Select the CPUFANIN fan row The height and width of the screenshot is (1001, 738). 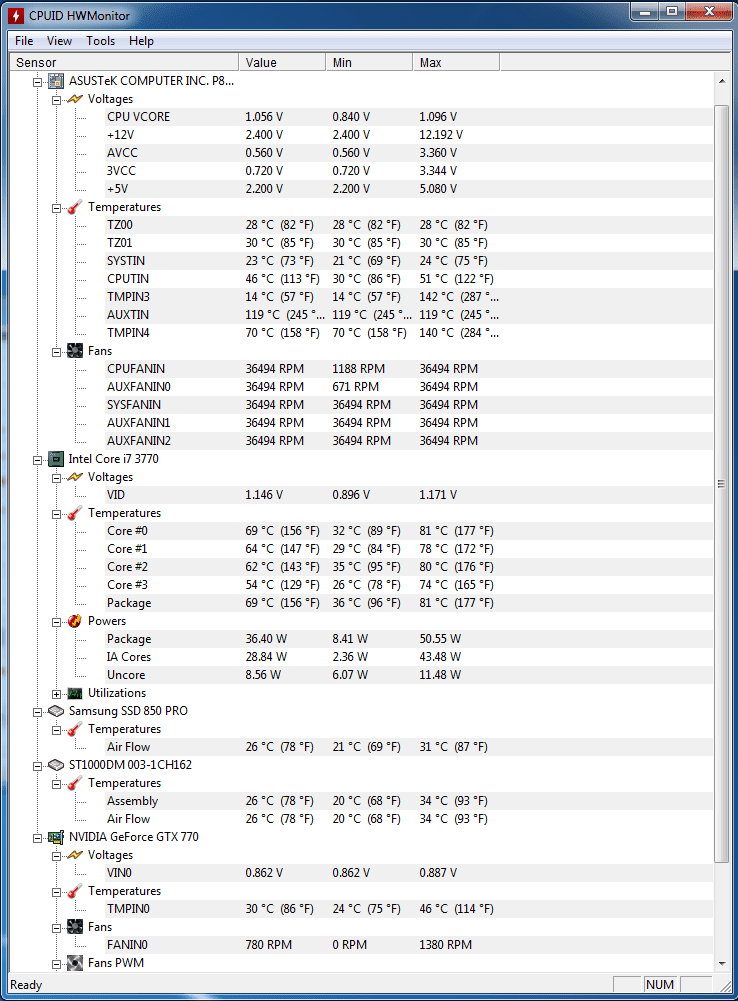(409, 369)
